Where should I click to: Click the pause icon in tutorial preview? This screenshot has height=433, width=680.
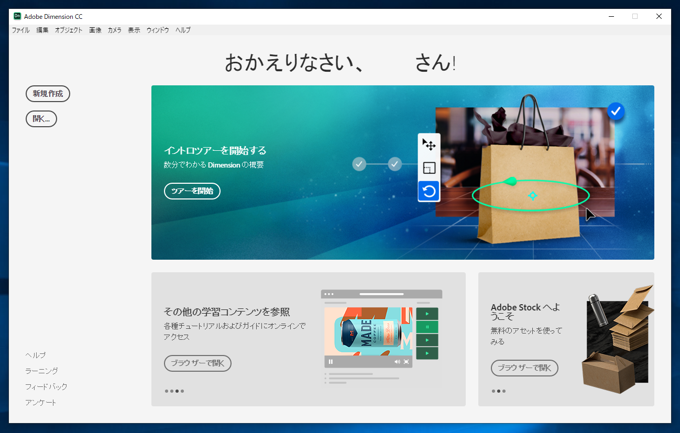tap(331, 362)
